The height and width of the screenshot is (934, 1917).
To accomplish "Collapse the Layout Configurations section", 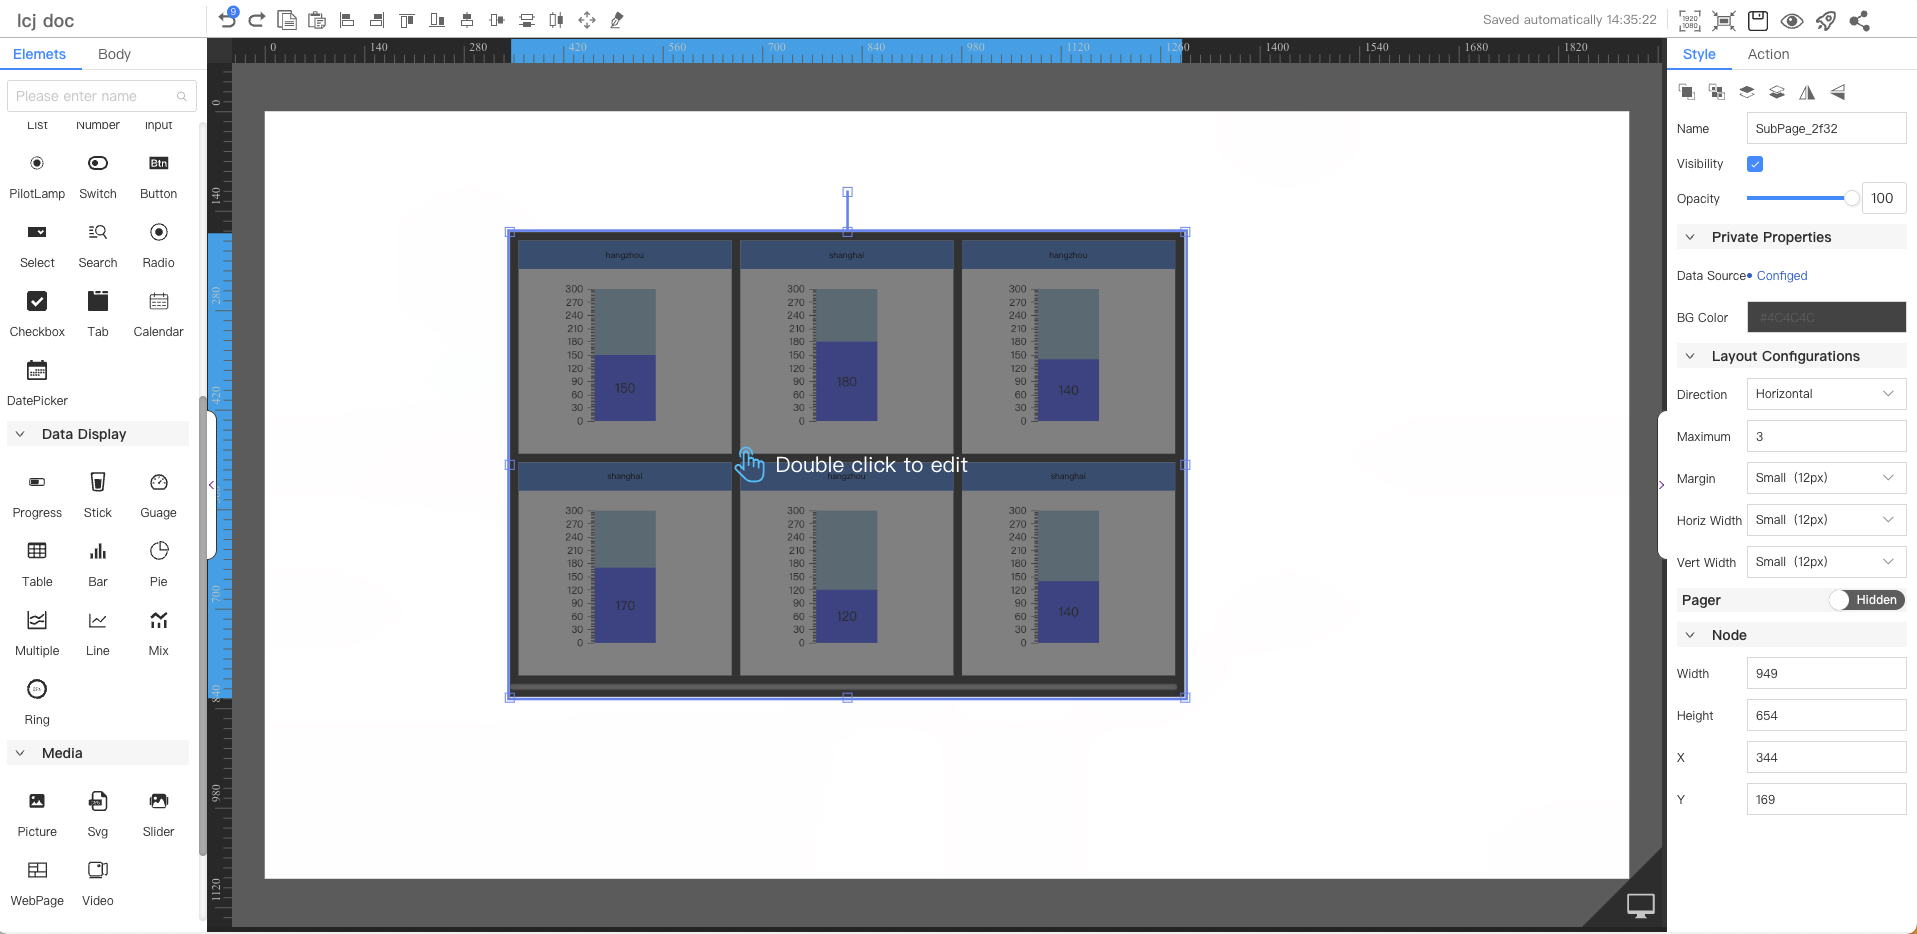I will pos(1690,356).
